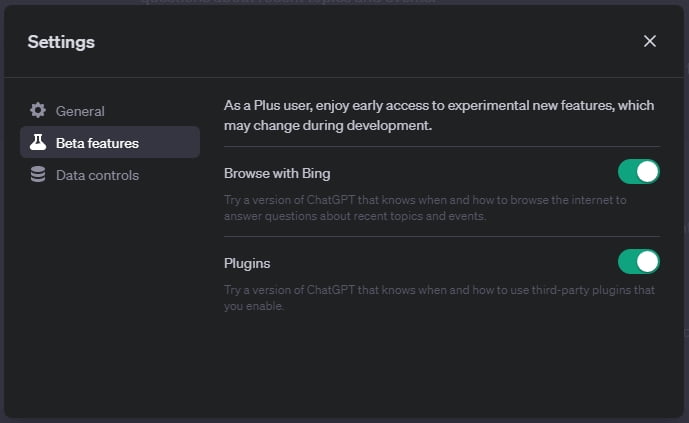Click the white knob on the Plugins switch
689x423 pixels.
click(x=648, y=262)
